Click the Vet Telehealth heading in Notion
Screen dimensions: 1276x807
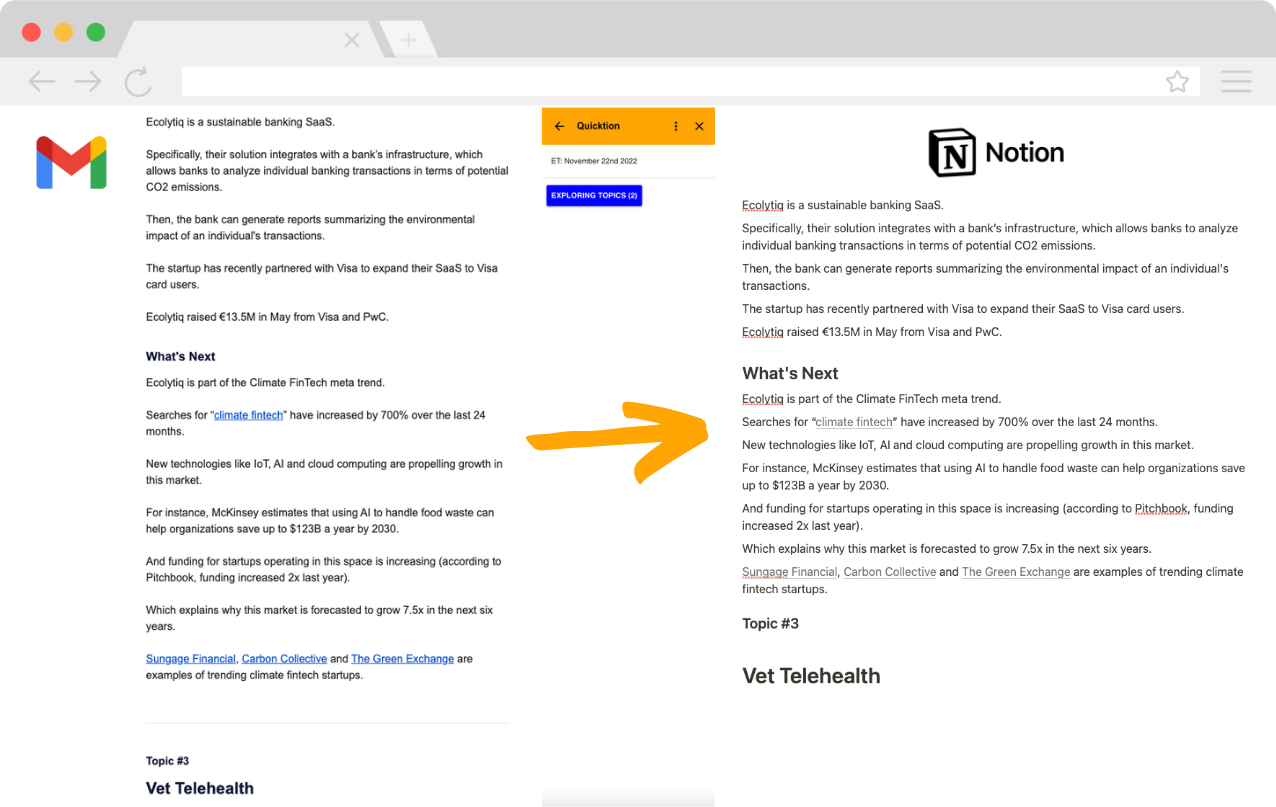tap(811, 676)
